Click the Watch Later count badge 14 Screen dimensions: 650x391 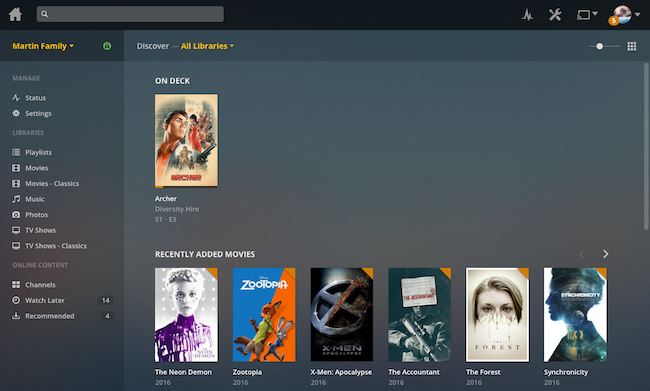(x=106, y=300)
